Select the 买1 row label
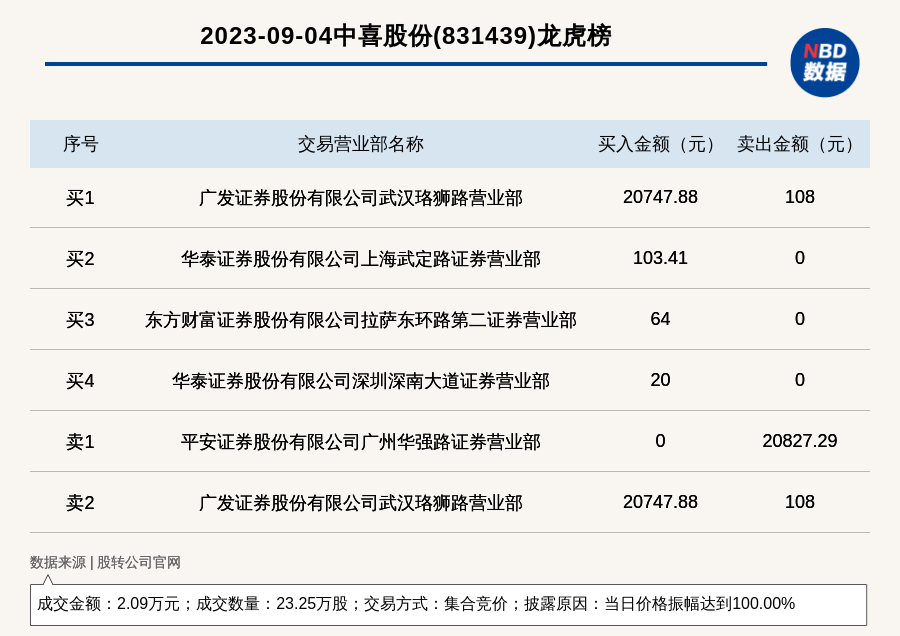The image size is (900, 636). pos(80,197)
